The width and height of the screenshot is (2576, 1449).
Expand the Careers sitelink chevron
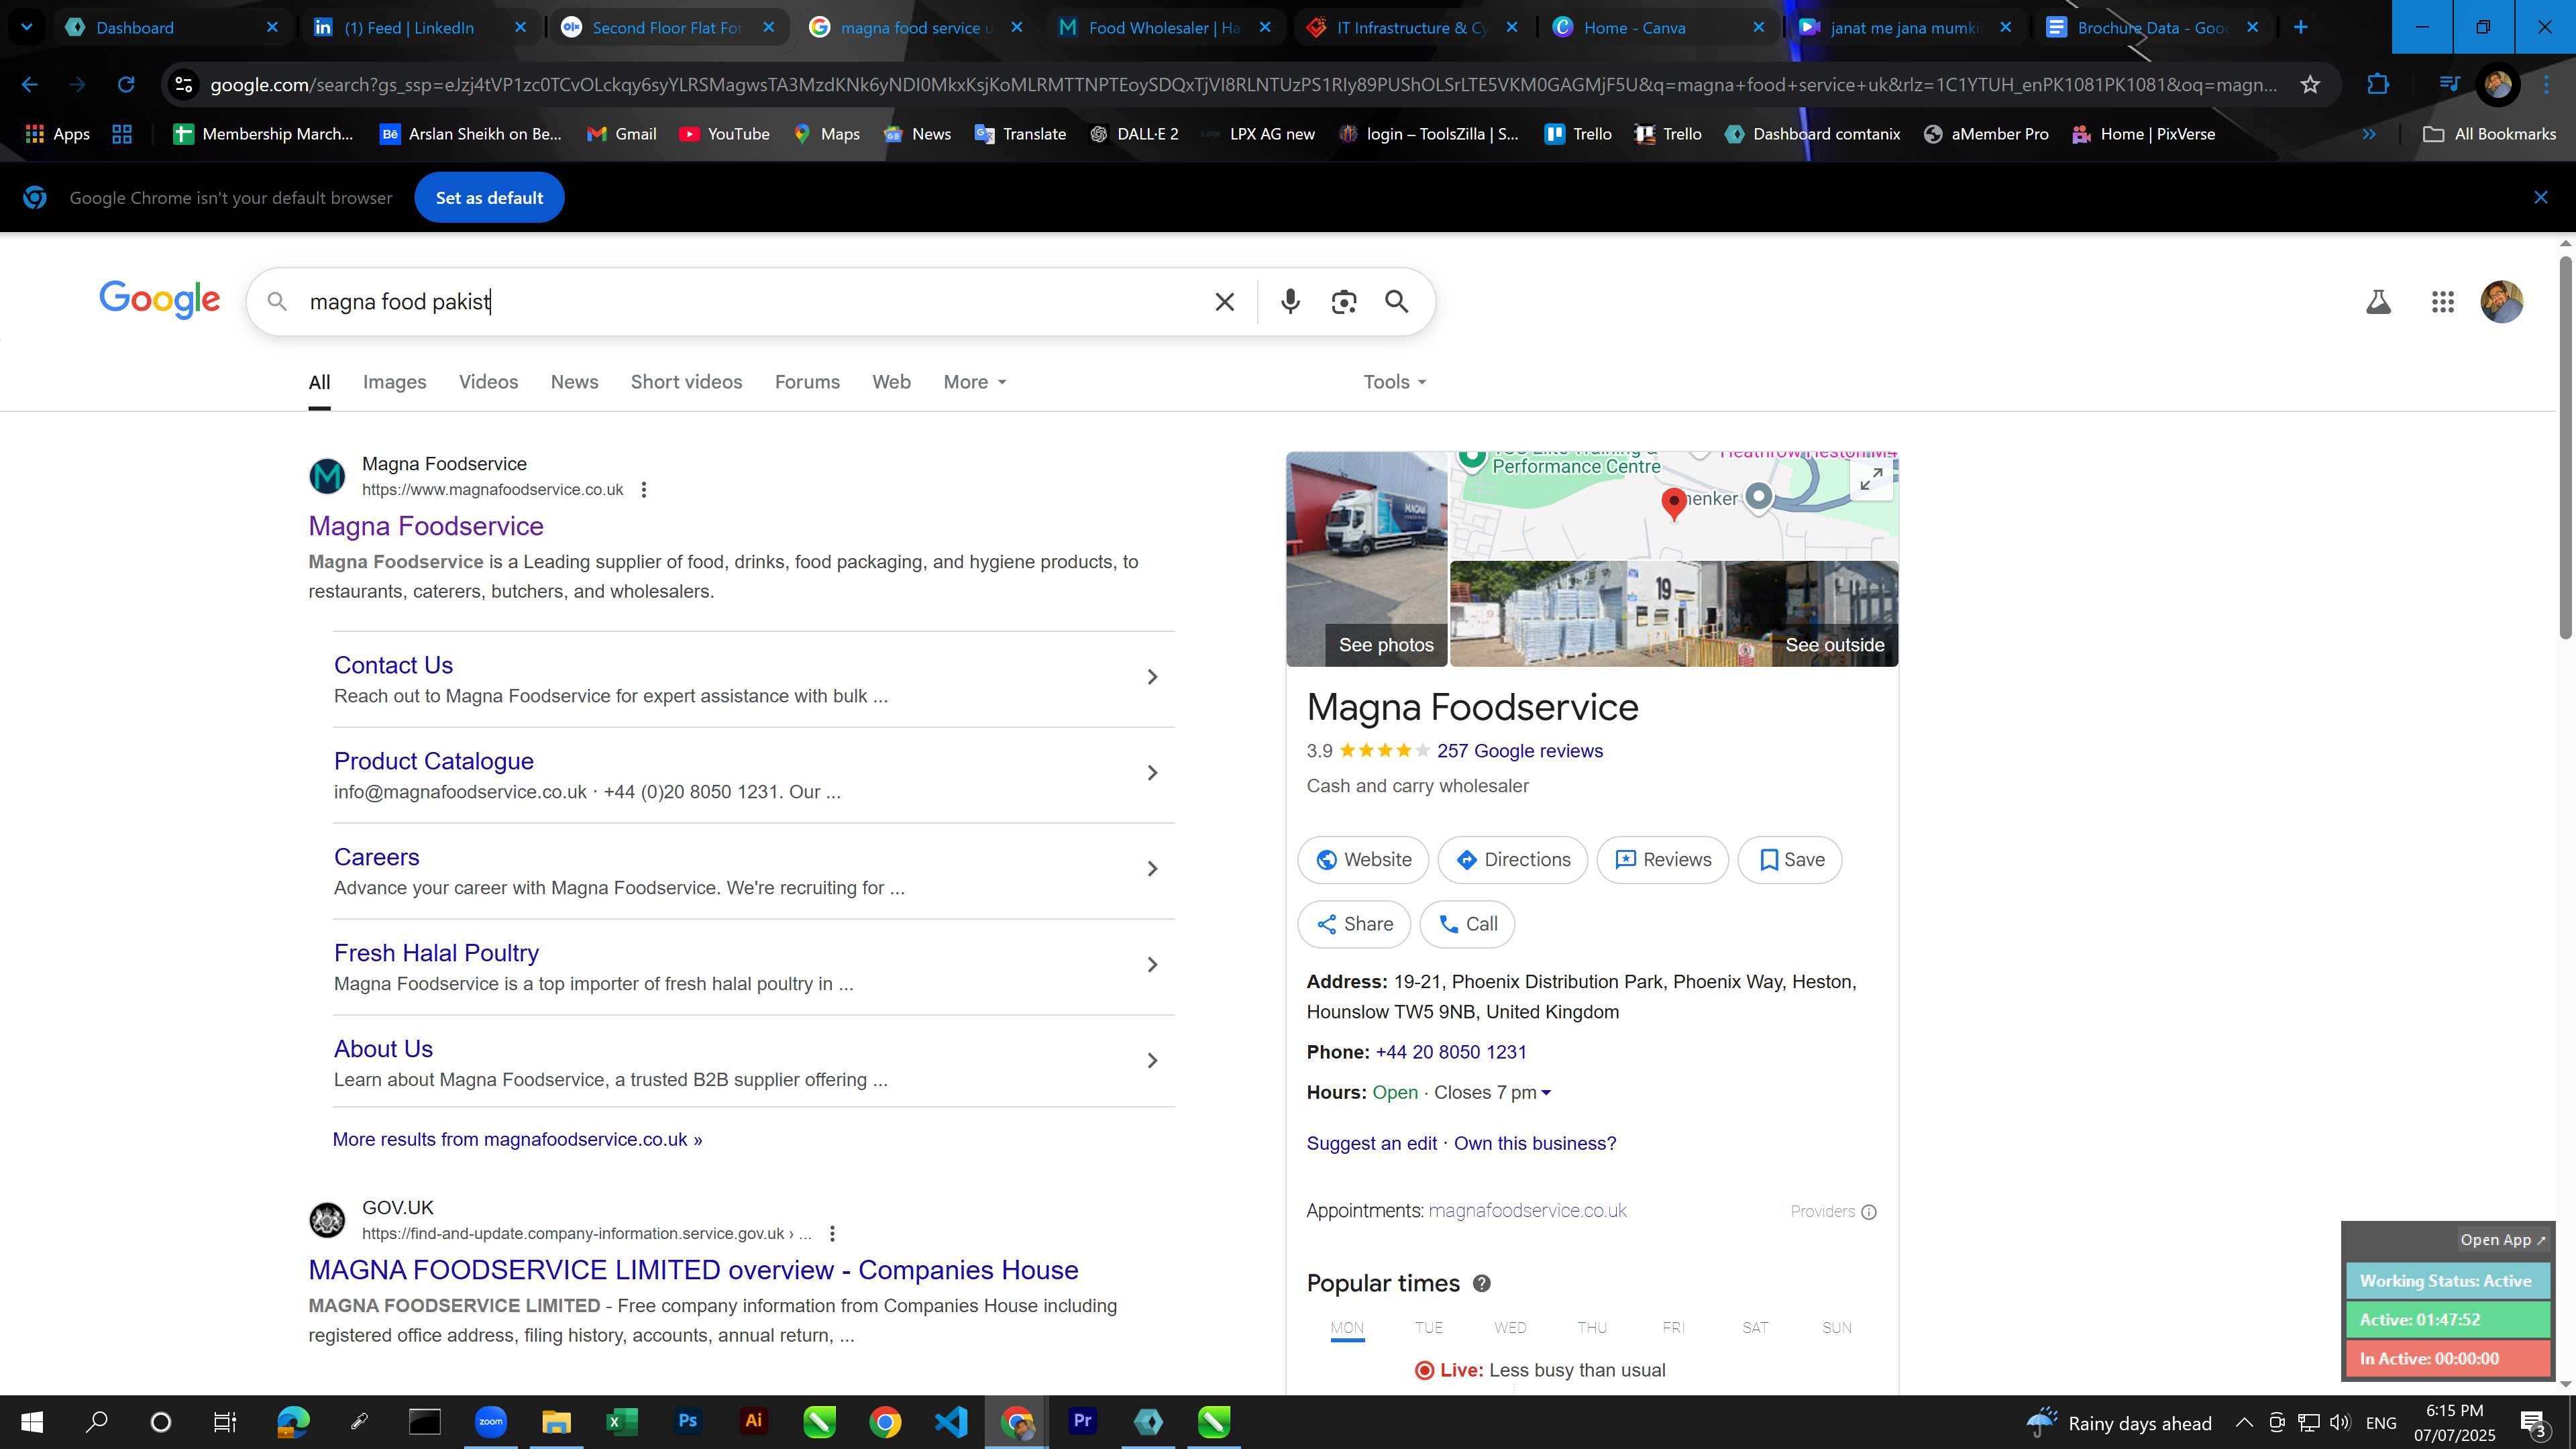pyautogui.click(x=1152, y=869)
